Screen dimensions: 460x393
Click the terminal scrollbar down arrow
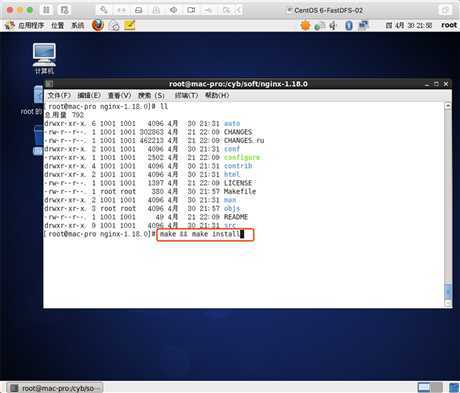click(x=448, y=303)
